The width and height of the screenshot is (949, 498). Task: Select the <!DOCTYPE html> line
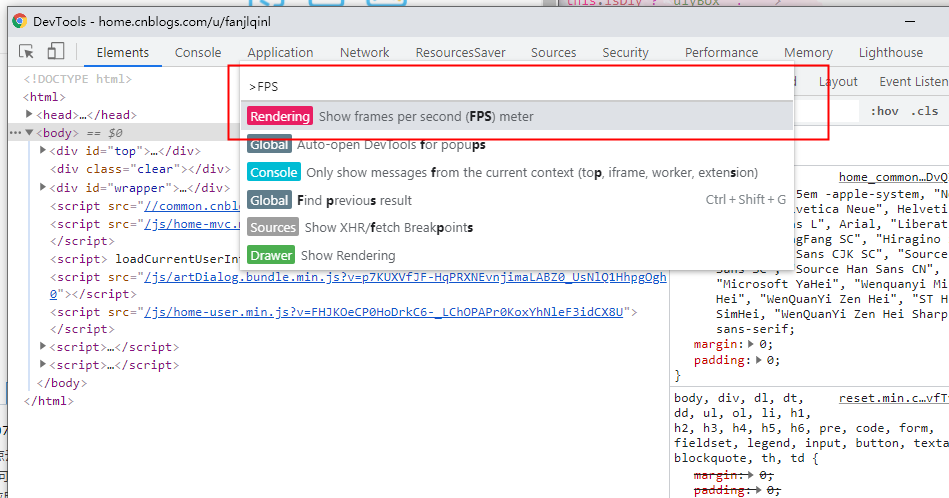pos(77,79)
